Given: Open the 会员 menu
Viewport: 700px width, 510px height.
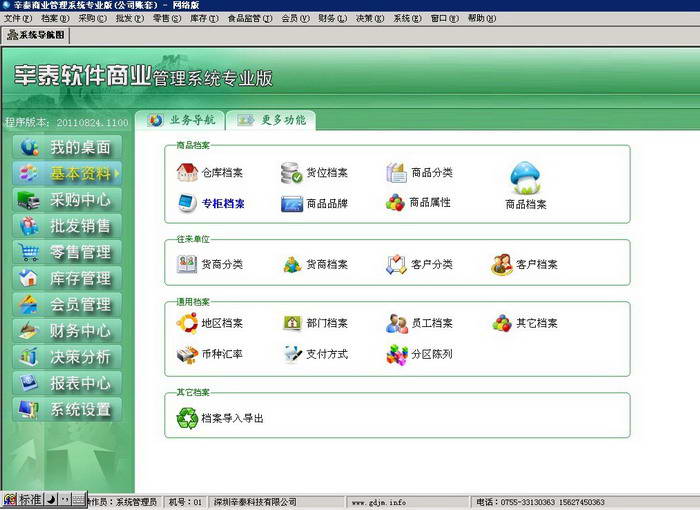Looking at the screenshot, I should (x=295, y=18).
